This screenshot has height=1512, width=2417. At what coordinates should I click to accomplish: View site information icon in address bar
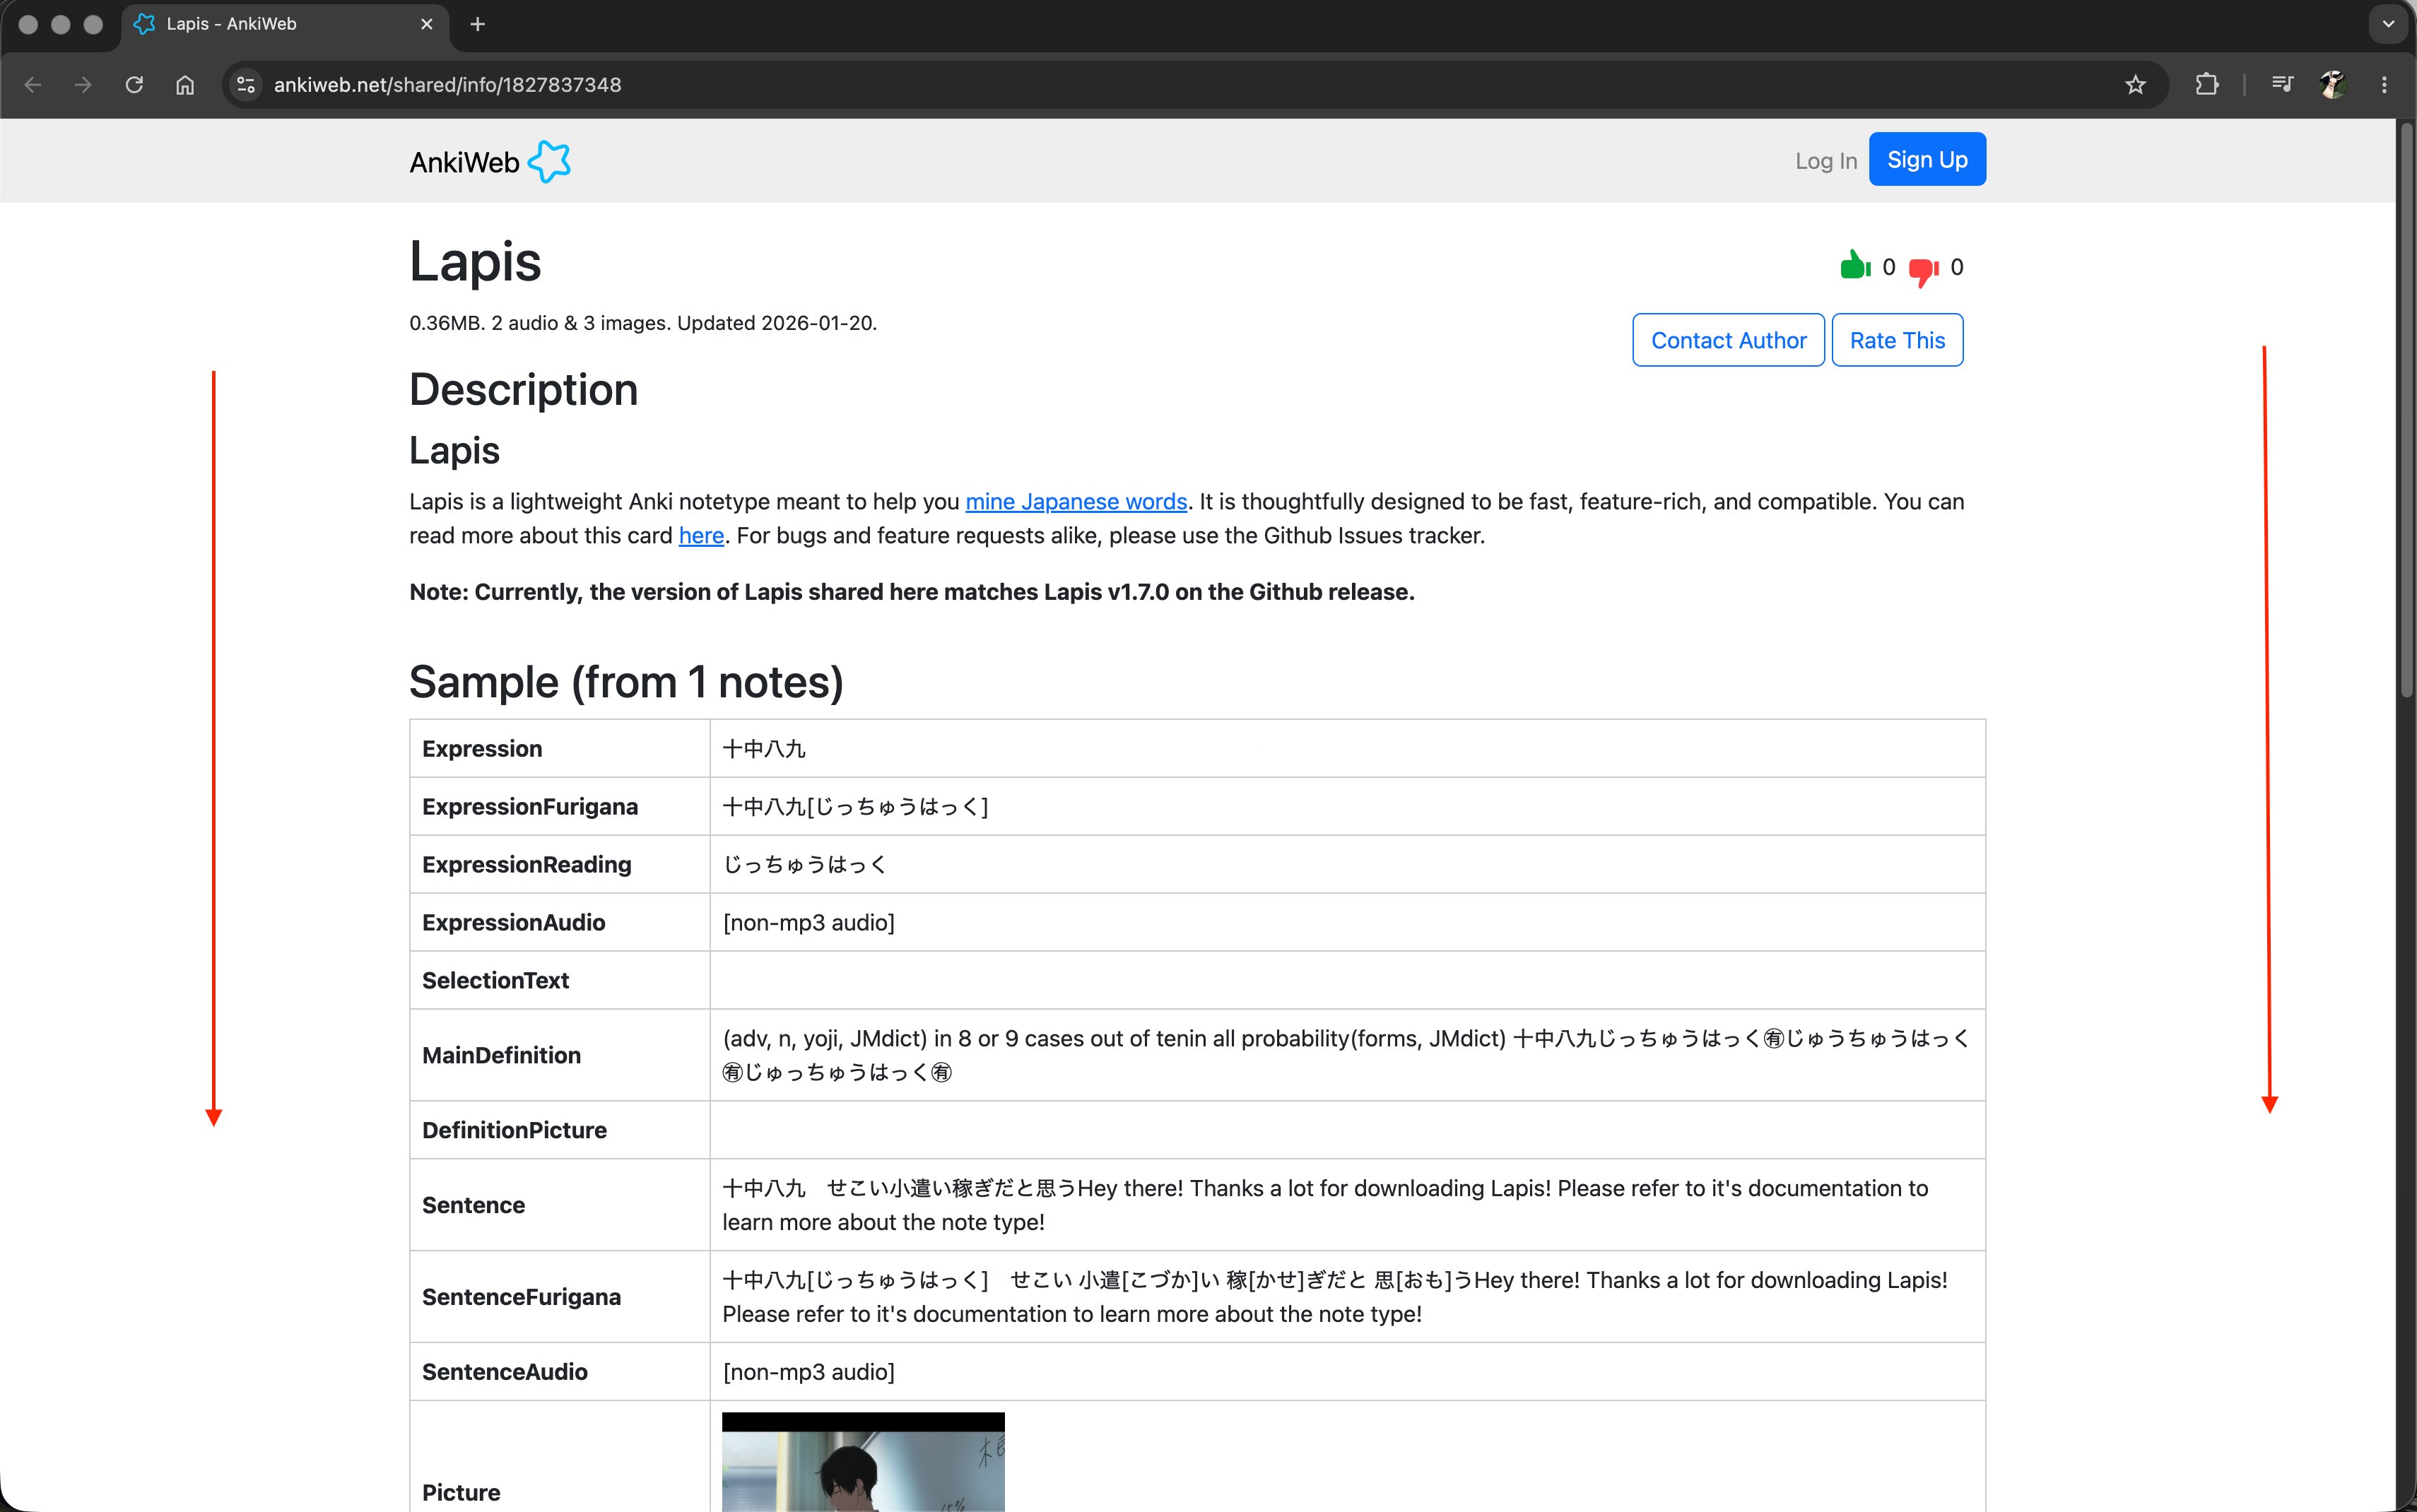[246, 85]
